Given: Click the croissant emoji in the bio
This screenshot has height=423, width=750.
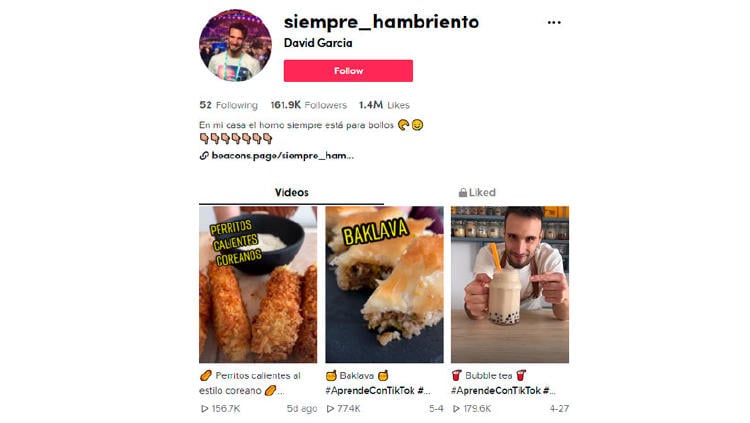Looking at the screenshot, I should (403, 125).
